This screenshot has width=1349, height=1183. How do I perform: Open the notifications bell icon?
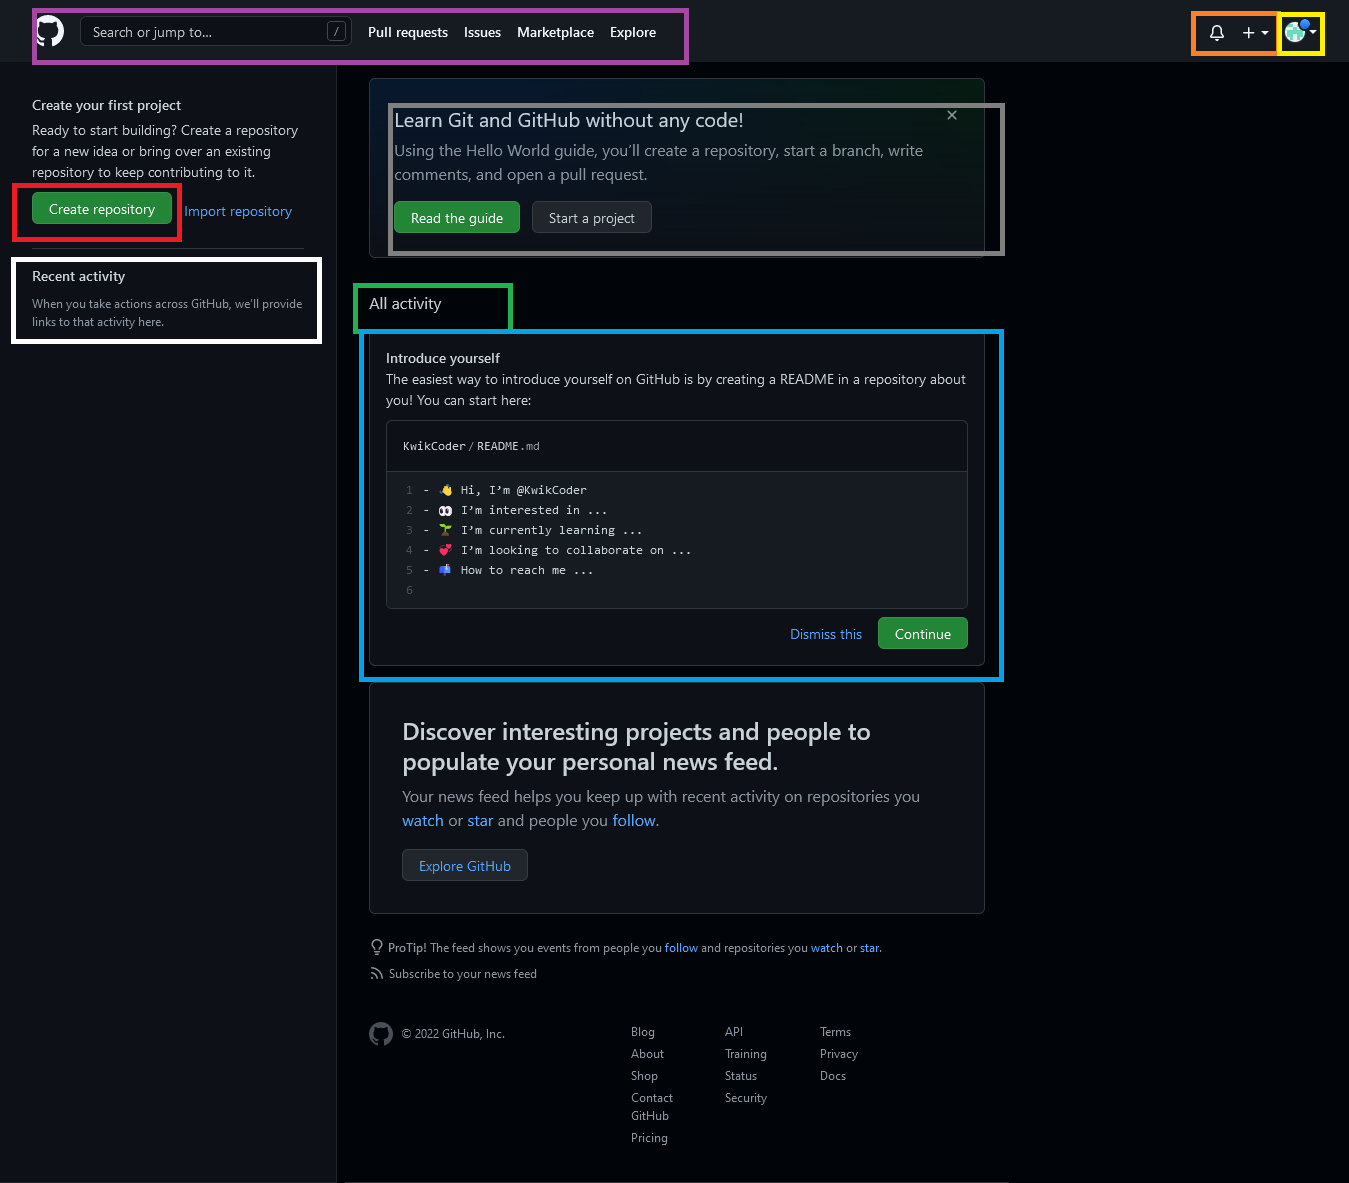pos(1217,33)
